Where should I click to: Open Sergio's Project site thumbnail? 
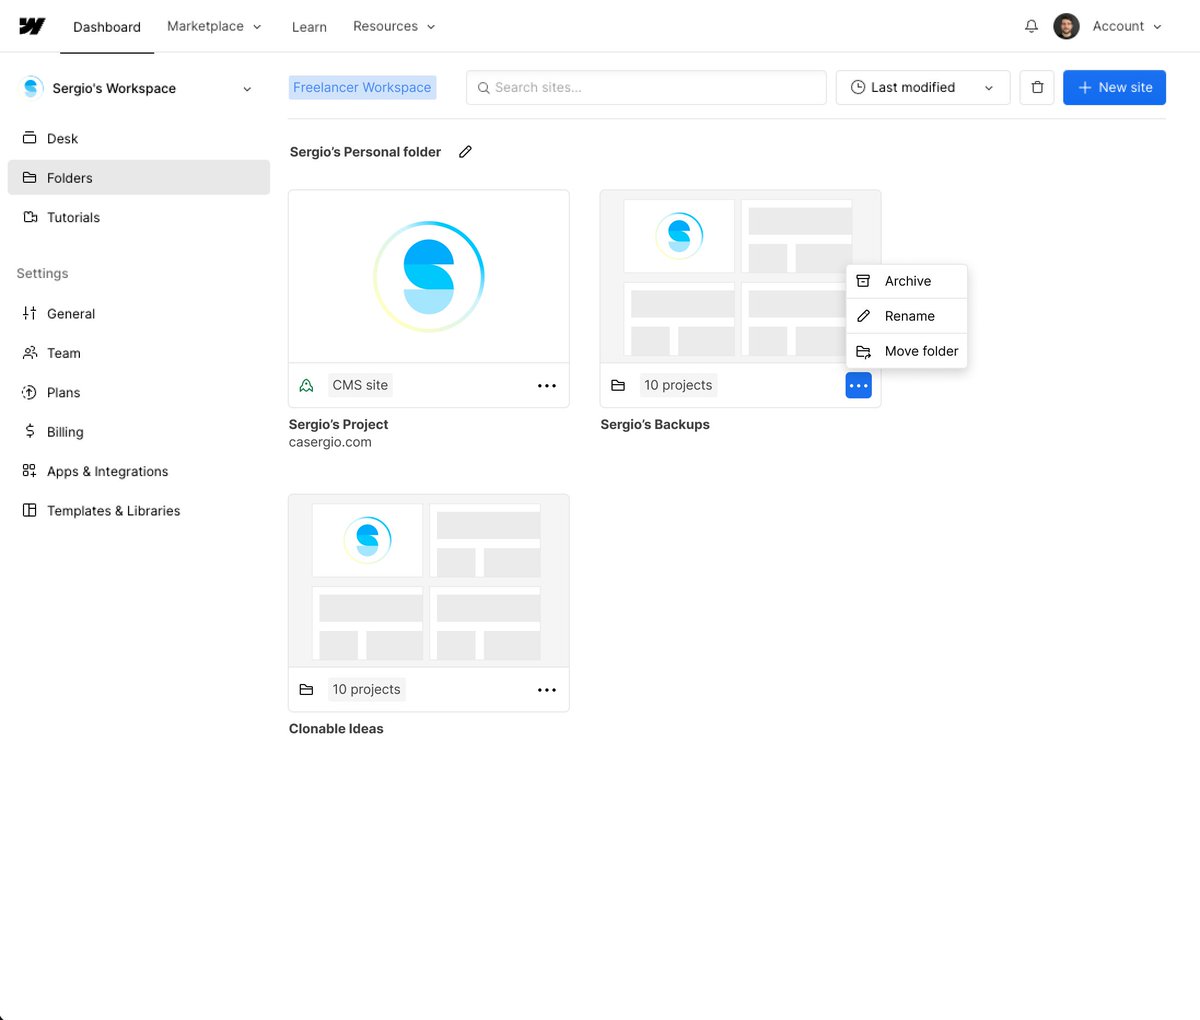pos(429,276)
